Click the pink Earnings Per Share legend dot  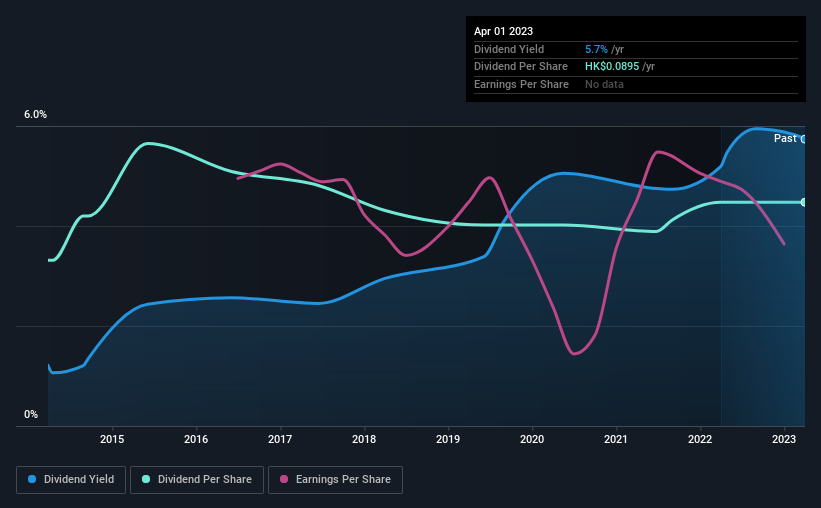[x=284, y=479]
